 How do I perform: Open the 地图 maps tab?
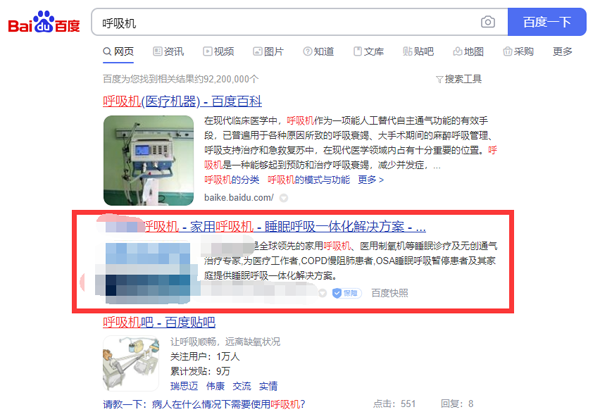[x=468, y=51]
